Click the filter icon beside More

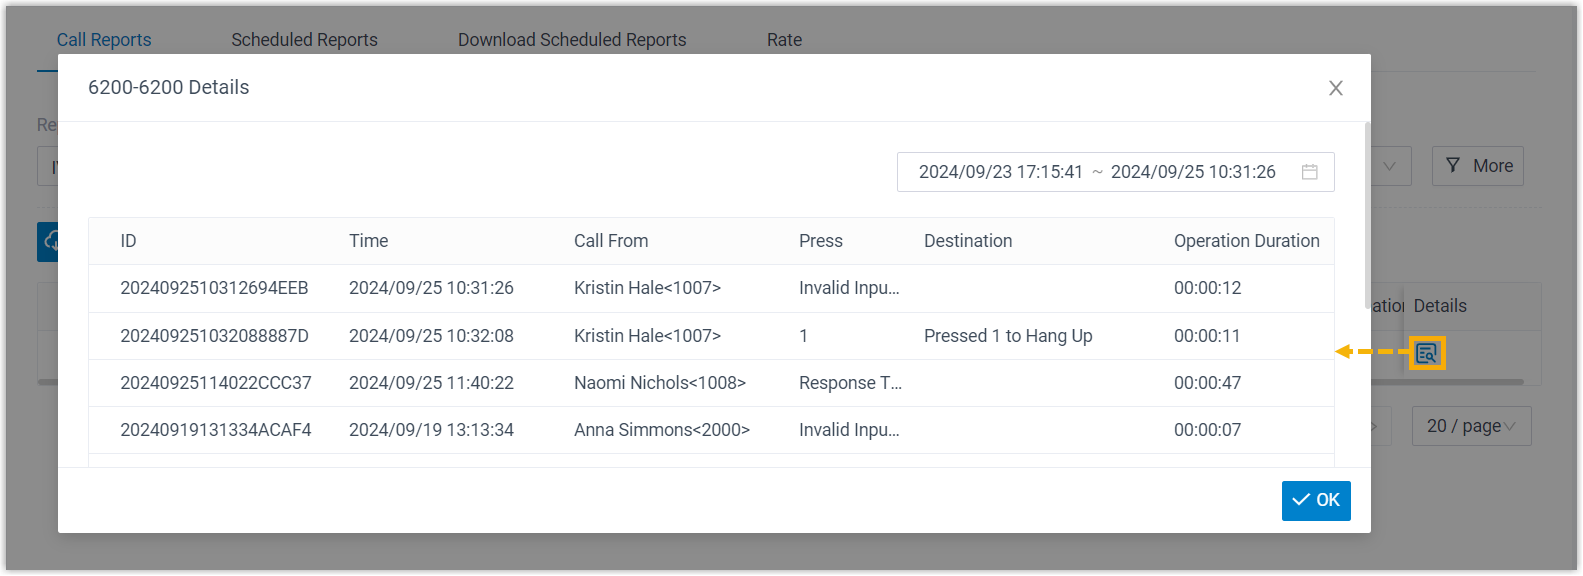pos(1453,166)
